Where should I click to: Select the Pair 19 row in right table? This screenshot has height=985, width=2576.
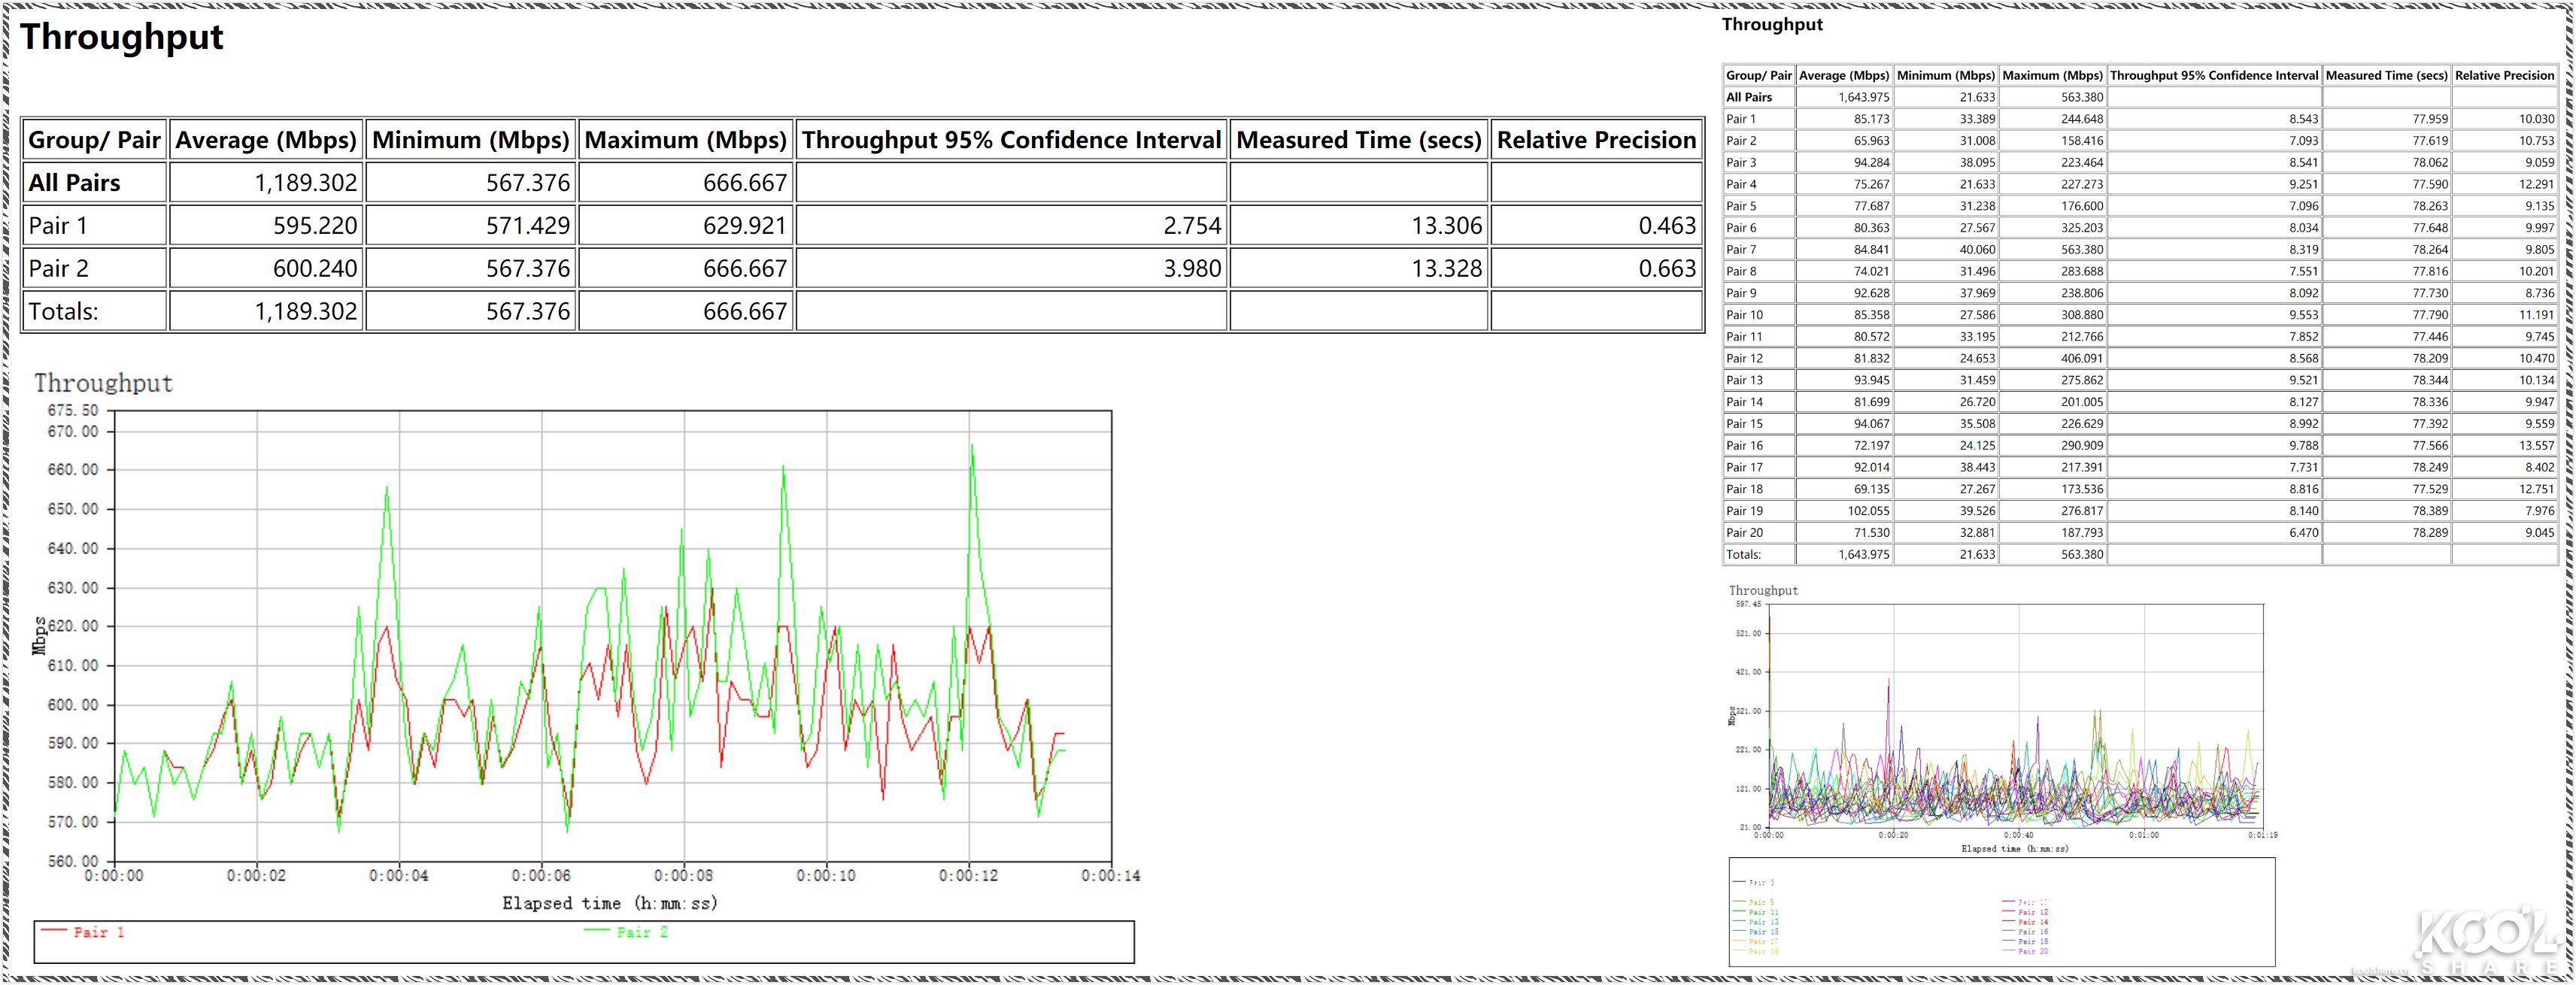point(1745,511)
